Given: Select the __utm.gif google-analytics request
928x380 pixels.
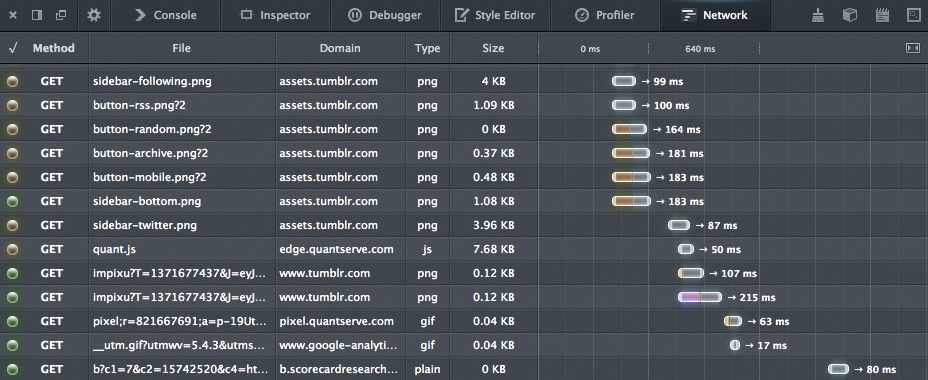Looking at the screenshot, I should point(464,345).
